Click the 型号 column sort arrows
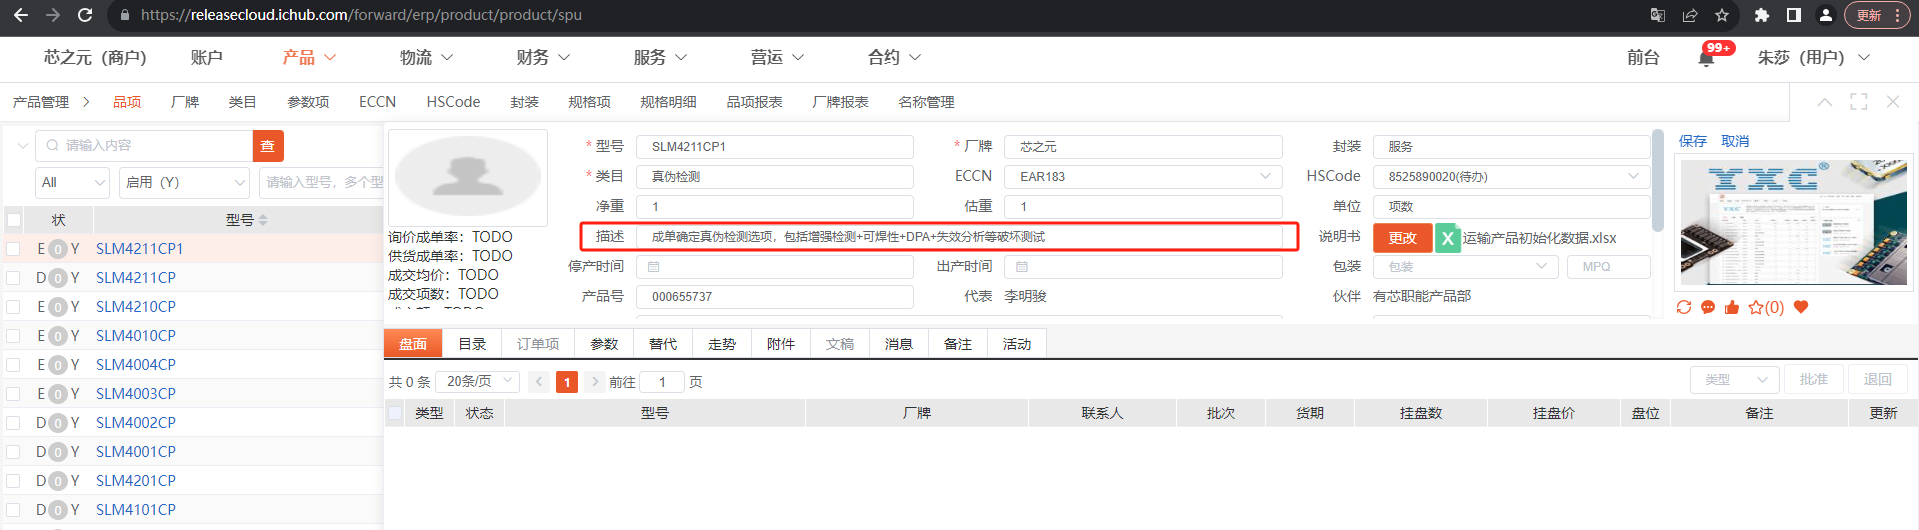Screen dimensions: 1919x530 point(263,220)
